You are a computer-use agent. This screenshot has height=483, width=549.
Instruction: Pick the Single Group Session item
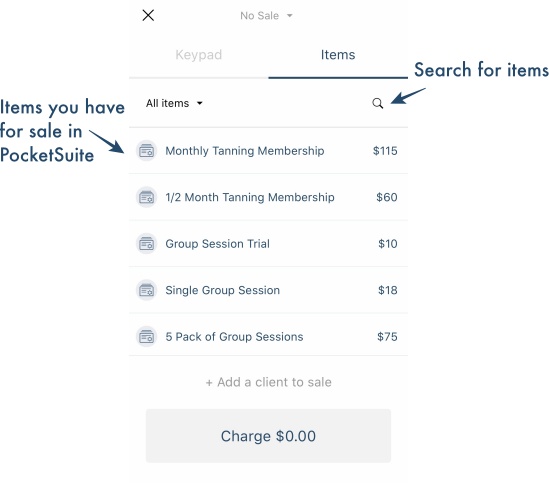click(269, 290)
